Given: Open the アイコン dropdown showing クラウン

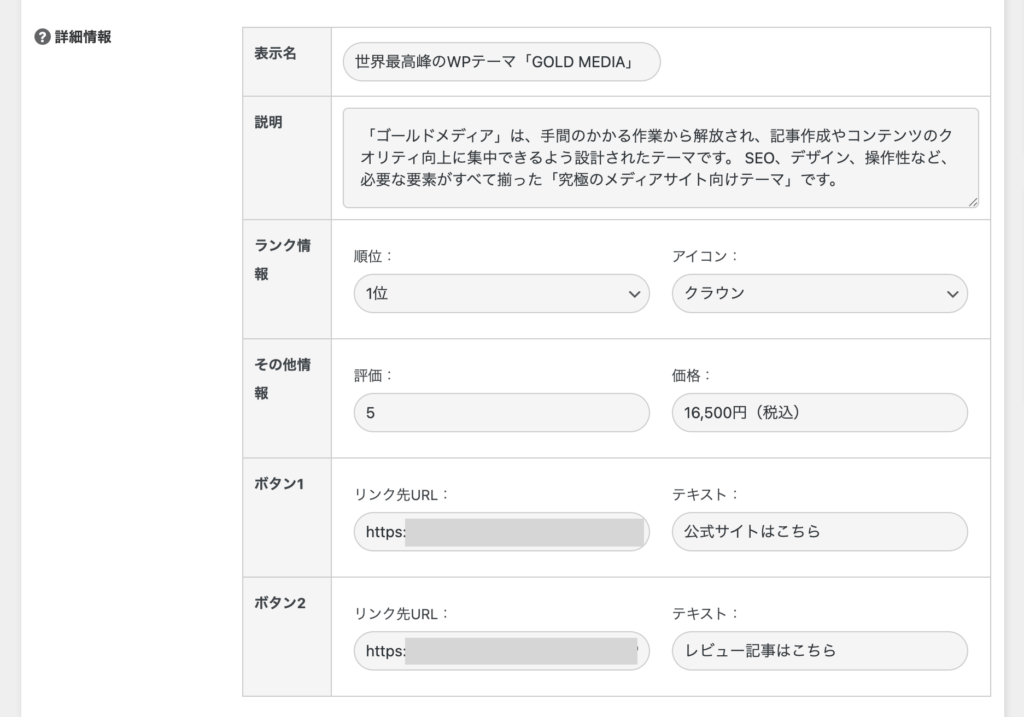Looking at the screenshot, I should coord(820,293).
